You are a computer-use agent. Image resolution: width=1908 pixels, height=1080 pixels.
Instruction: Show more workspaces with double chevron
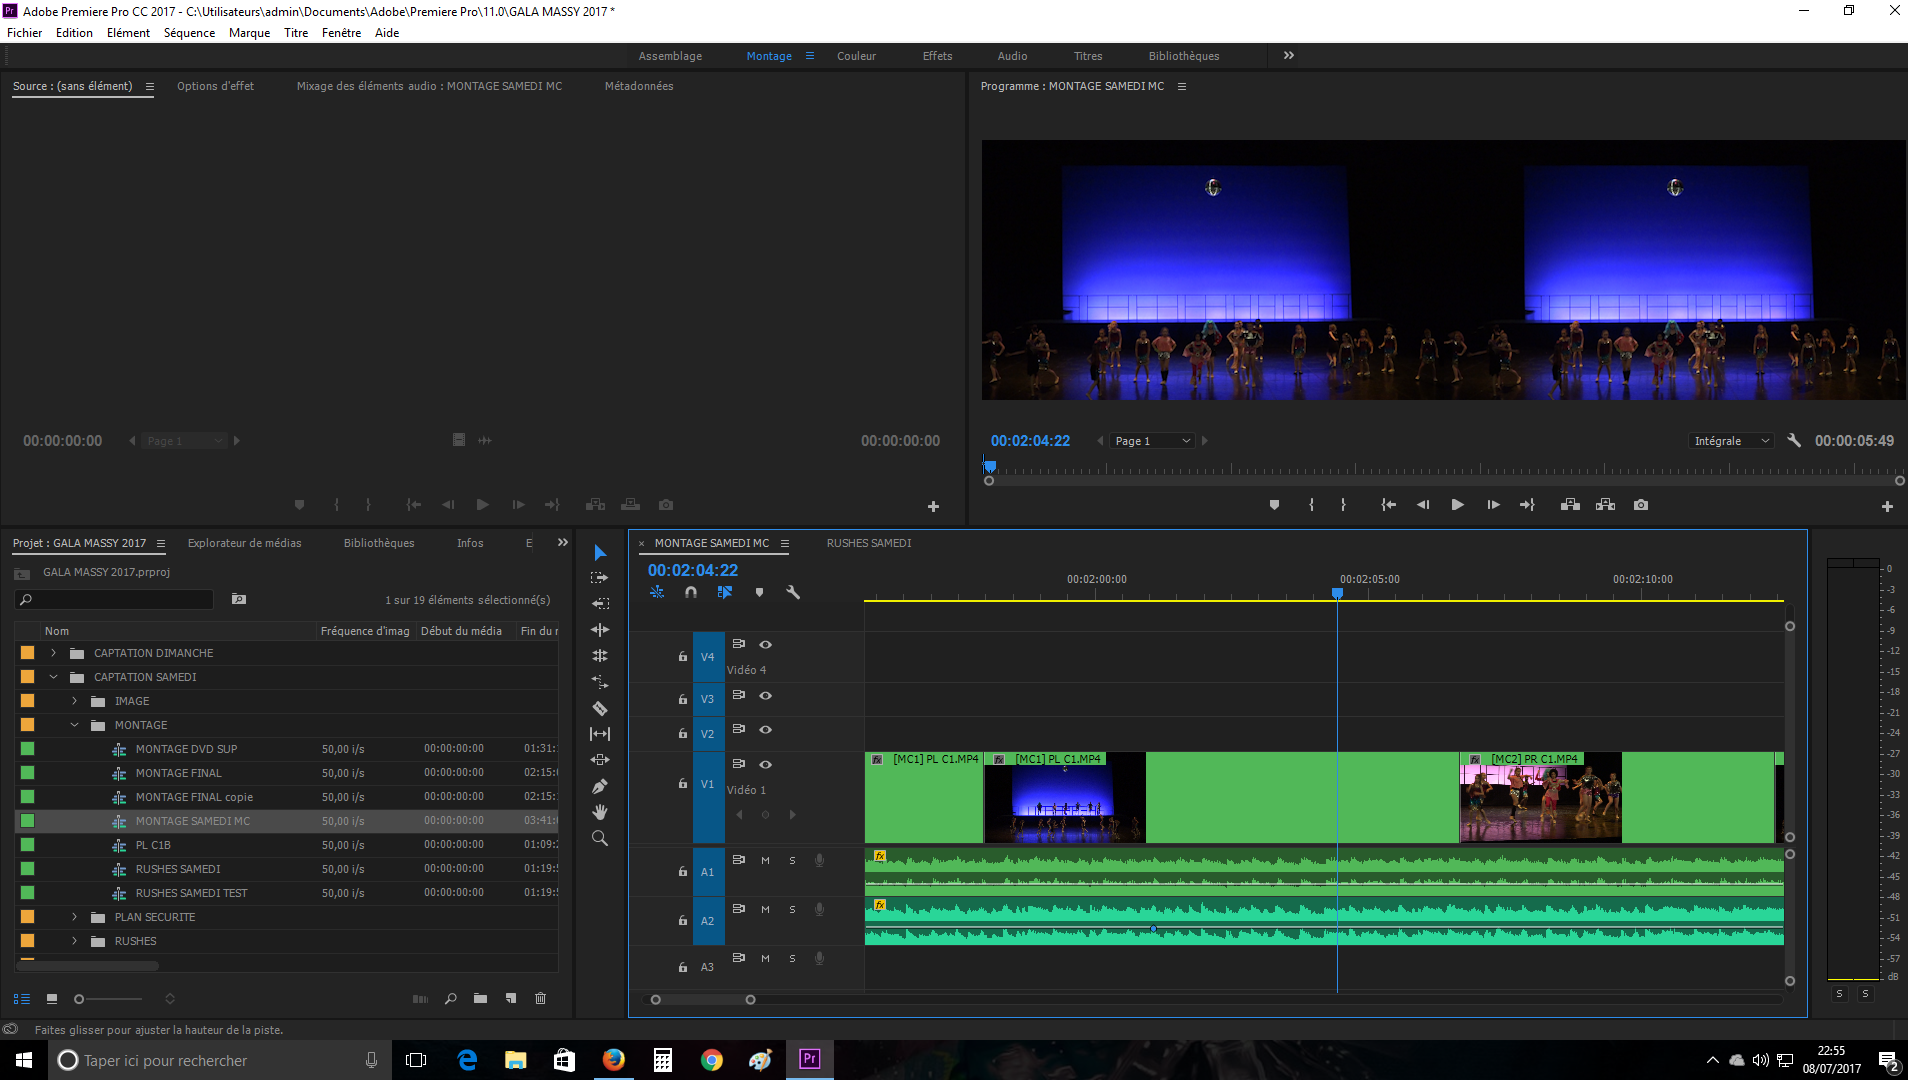pyautogui.click(x=1289, y=55)
